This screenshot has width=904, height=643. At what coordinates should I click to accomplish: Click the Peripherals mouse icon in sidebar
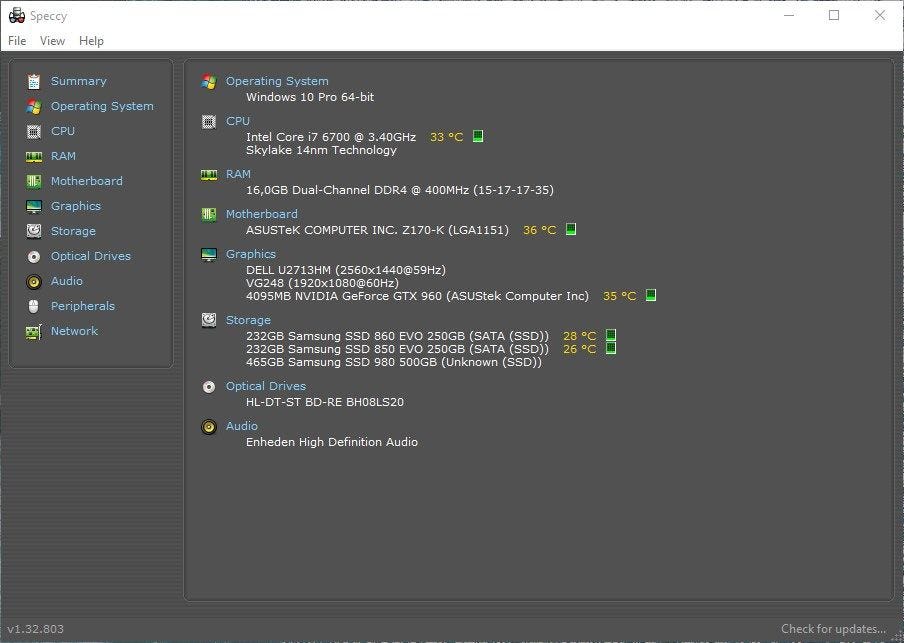(x=34, y=306)
